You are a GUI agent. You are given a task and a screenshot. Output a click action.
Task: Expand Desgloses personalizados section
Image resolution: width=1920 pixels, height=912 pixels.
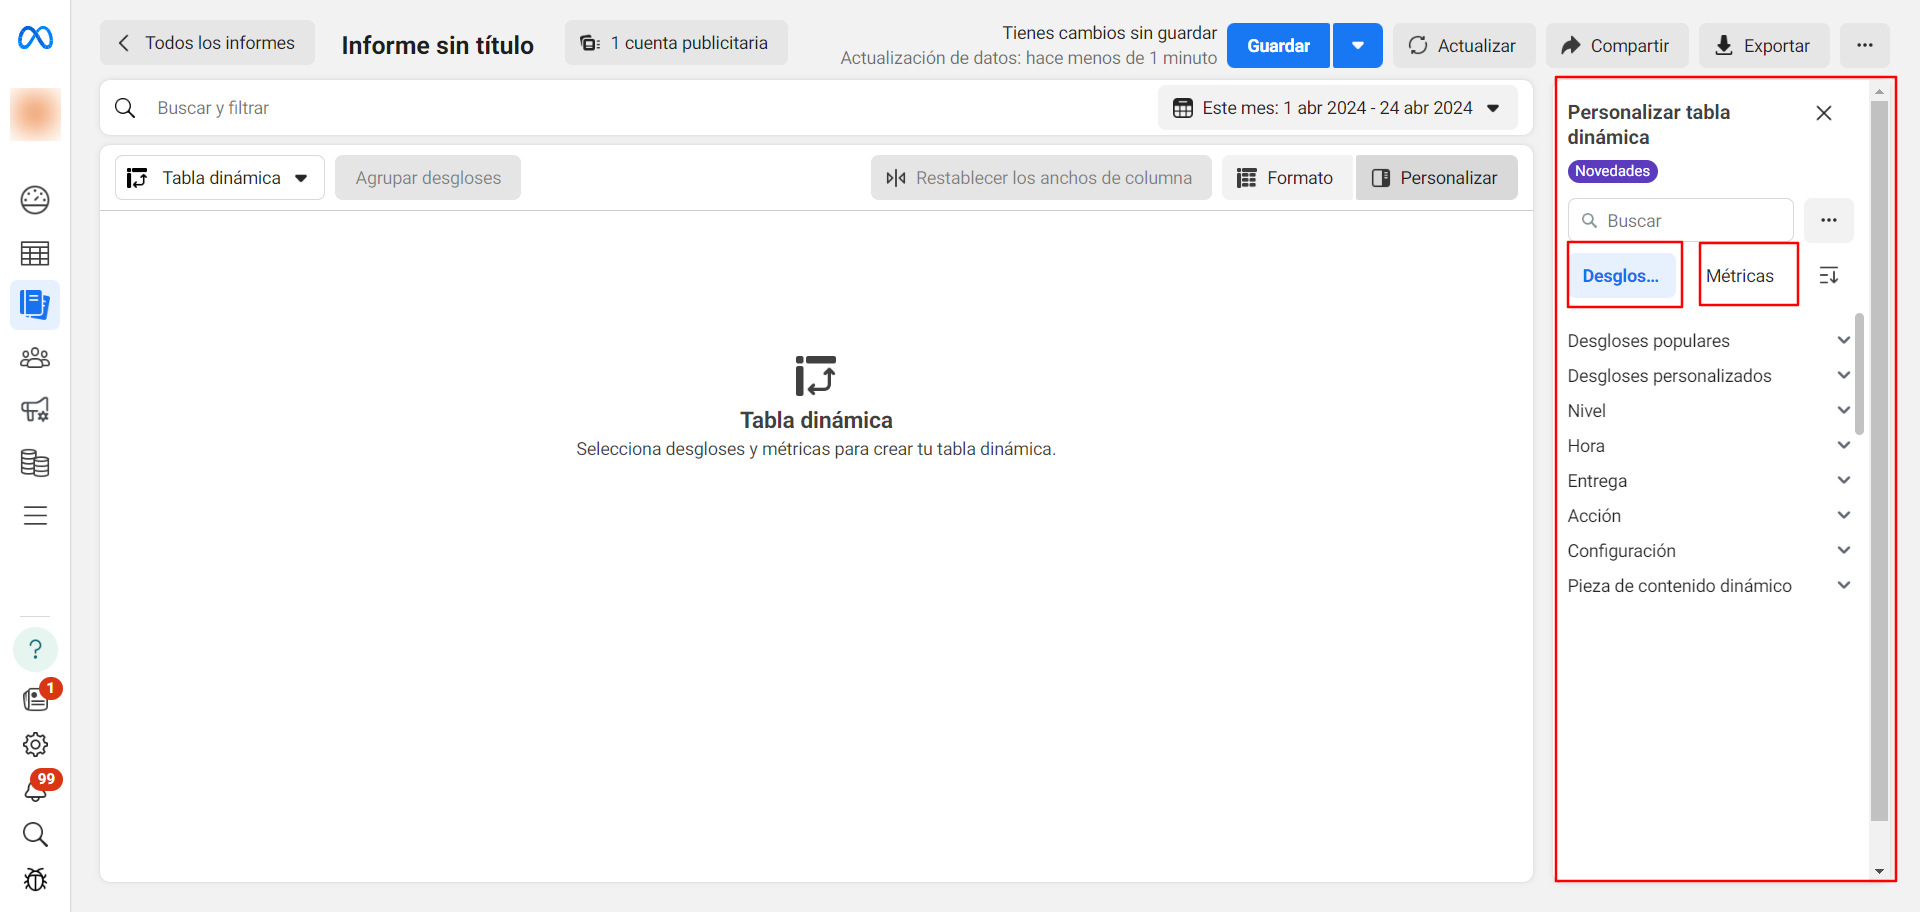click(x=1709, y=376)
